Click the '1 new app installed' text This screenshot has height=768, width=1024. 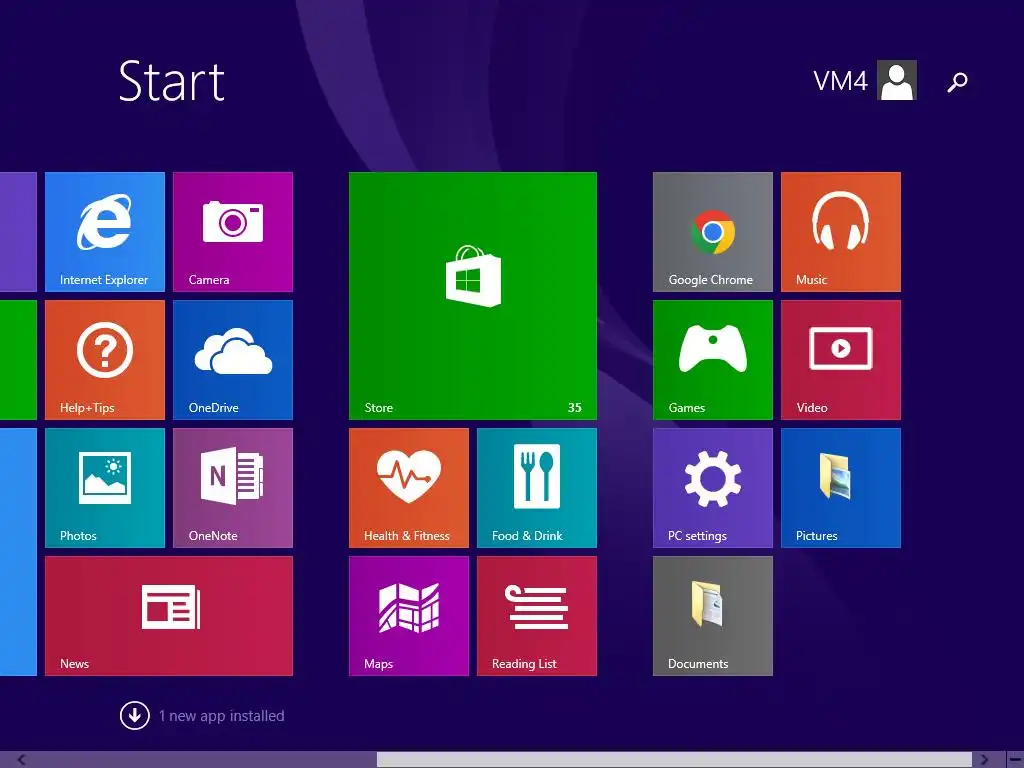click(221, 716)
